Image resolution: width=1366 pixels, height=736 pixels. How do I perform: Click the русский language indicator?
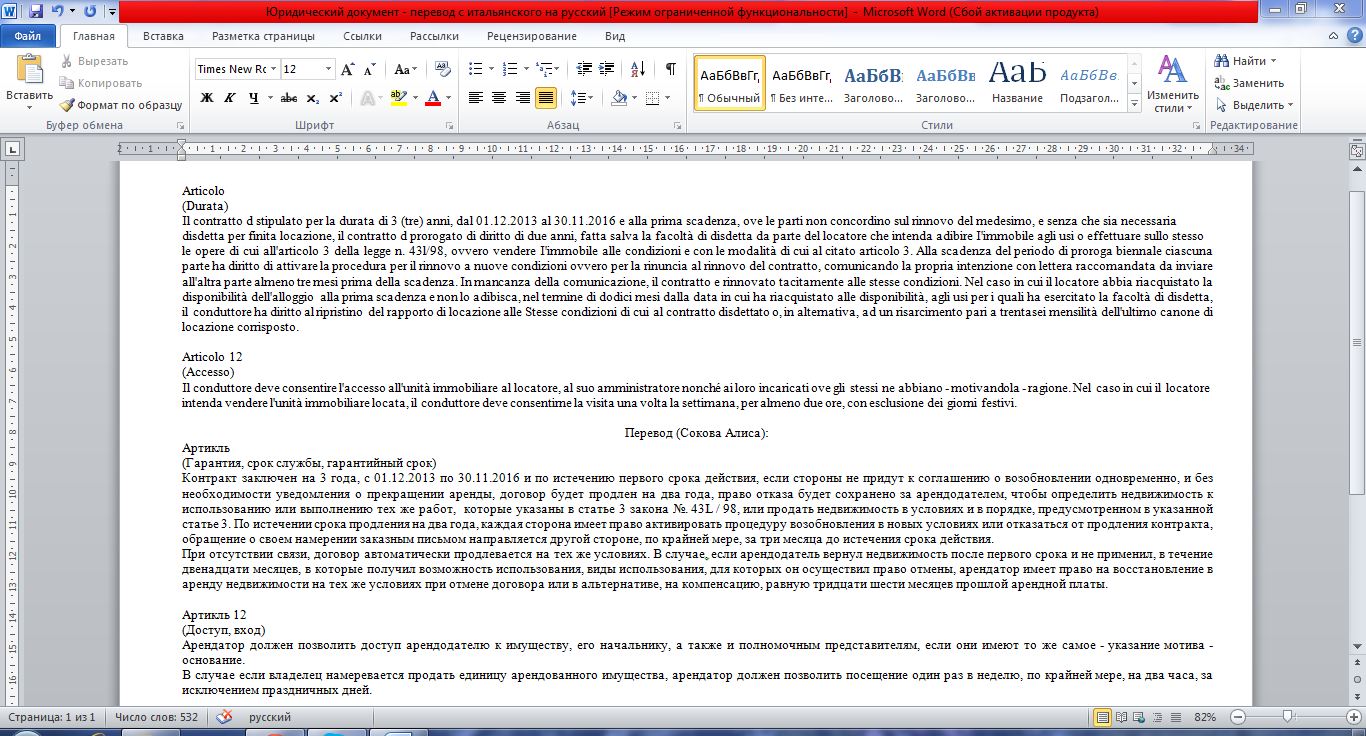tap(269, 717)
